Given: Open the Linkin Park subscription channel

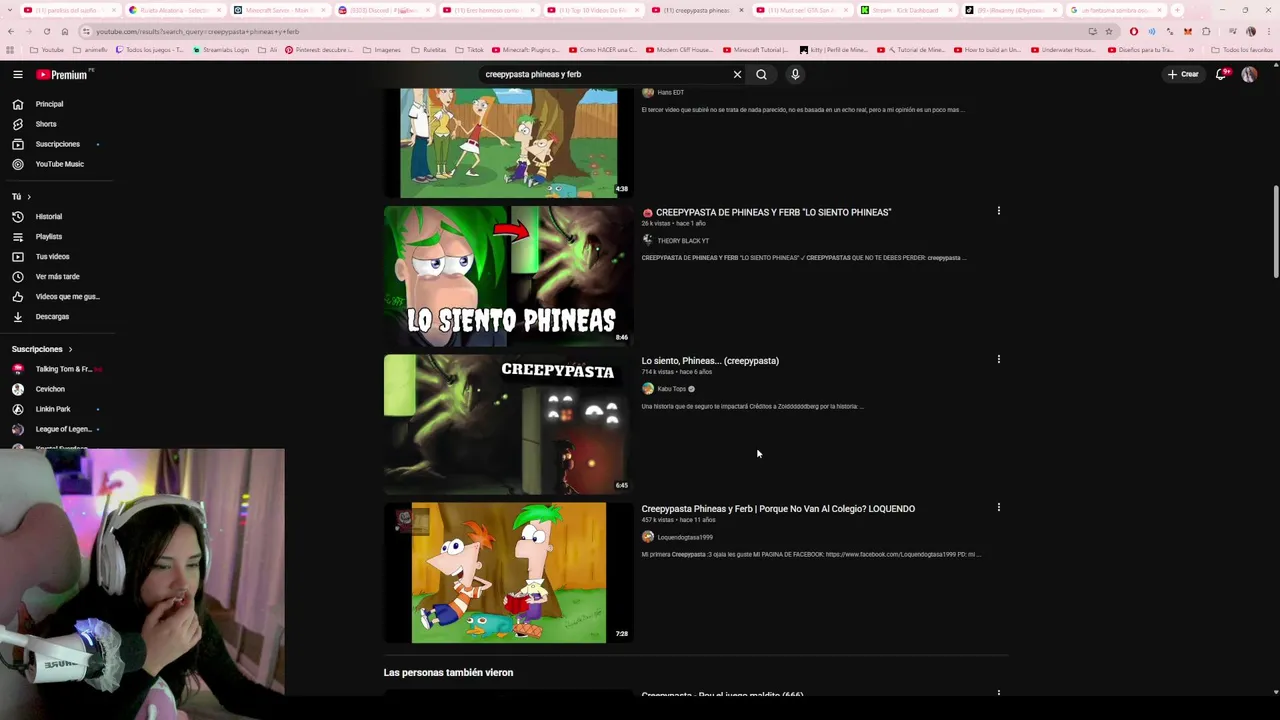Looking at the screenshot, I should point(53,409).
